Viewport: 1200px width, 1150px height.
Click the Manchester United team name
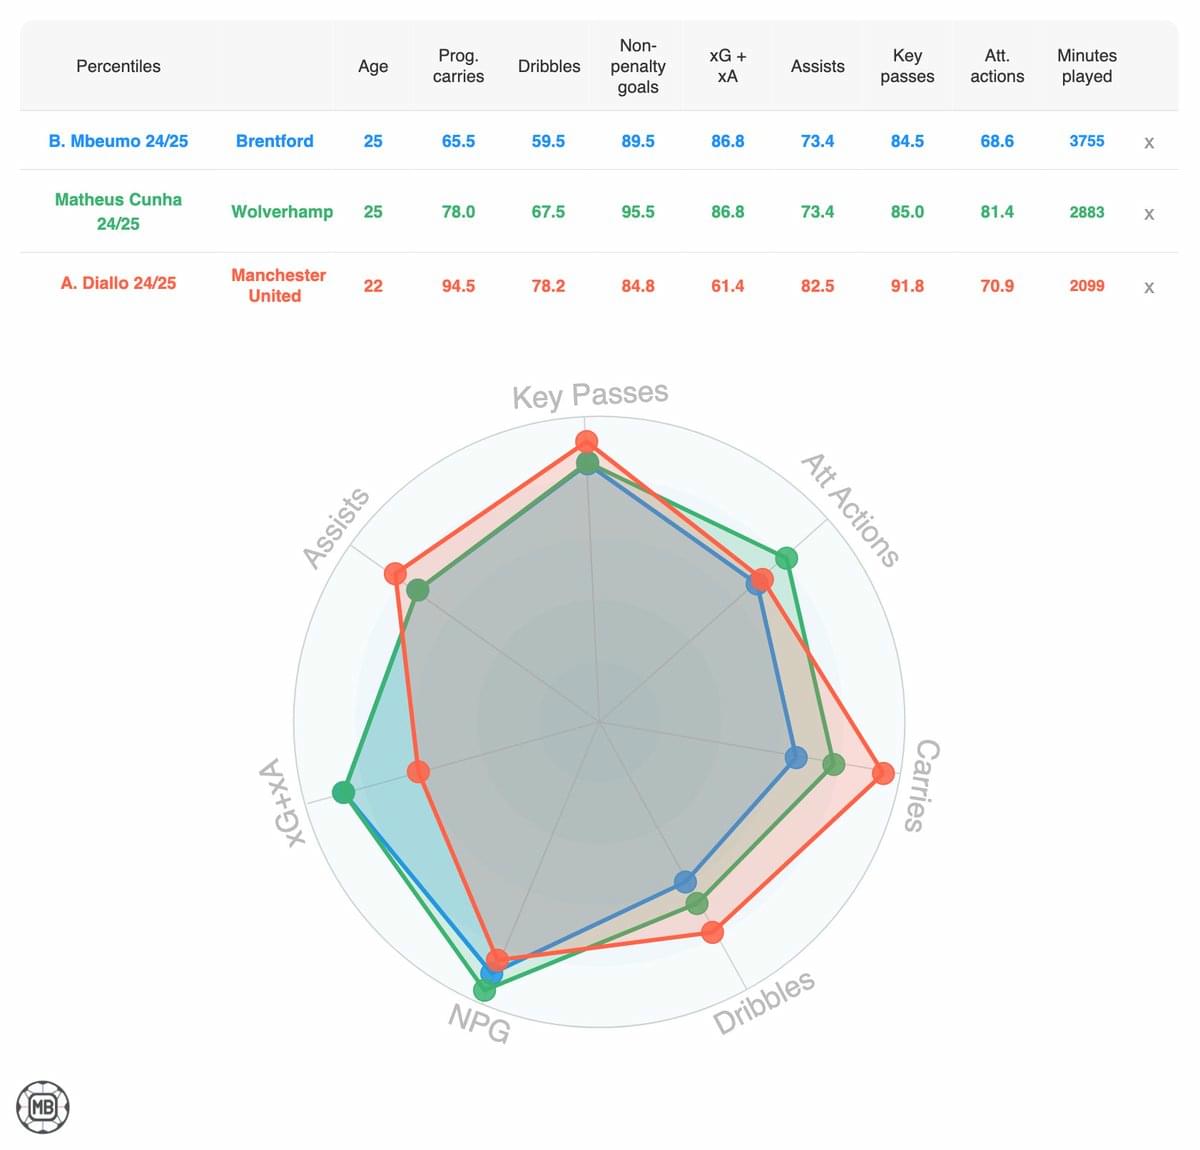[x=277, y=285]
